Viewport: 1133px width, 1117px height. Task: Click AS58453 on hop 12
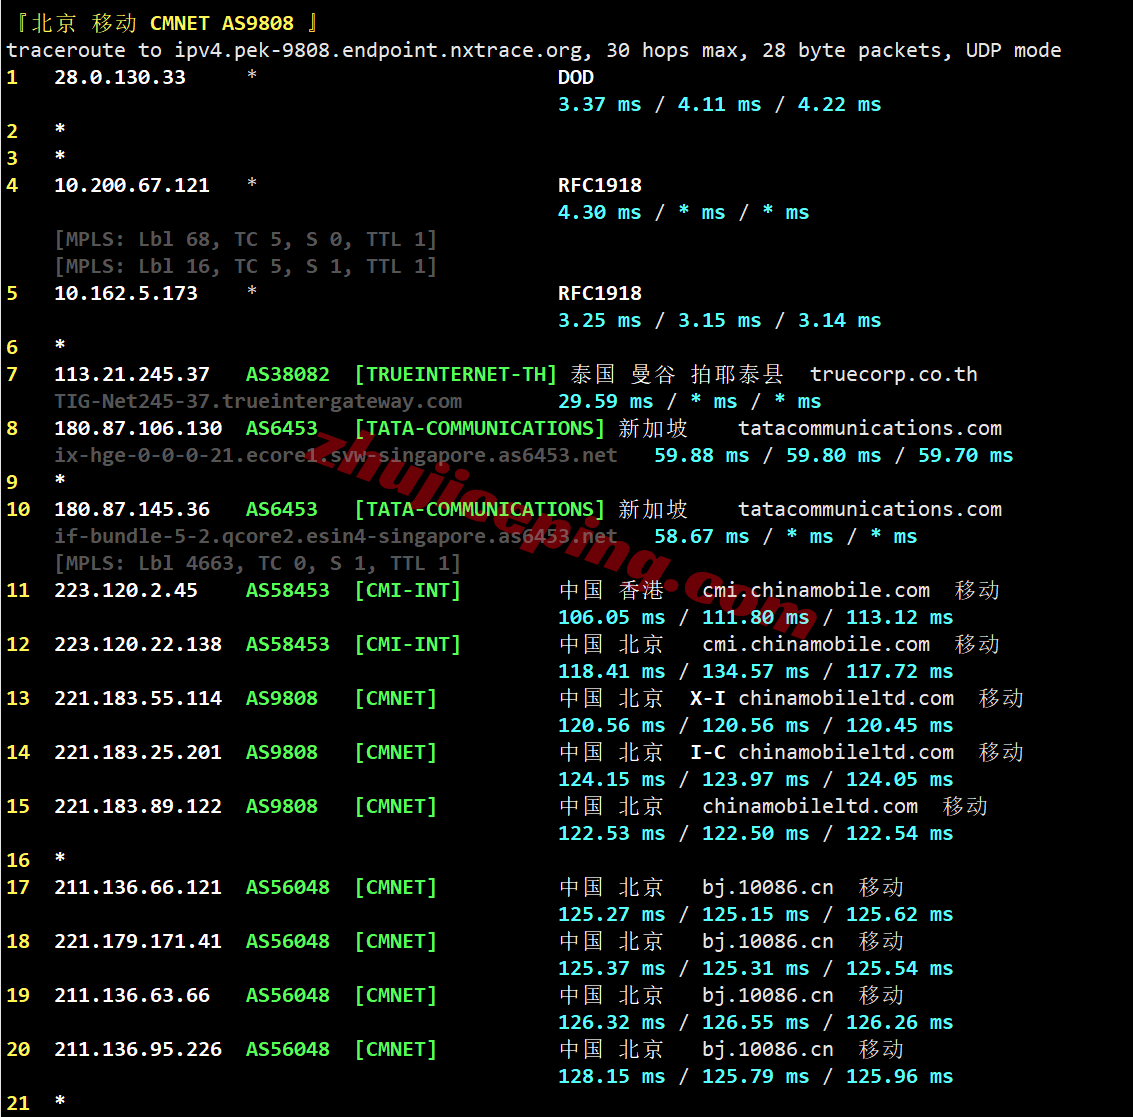pos(288,644)
